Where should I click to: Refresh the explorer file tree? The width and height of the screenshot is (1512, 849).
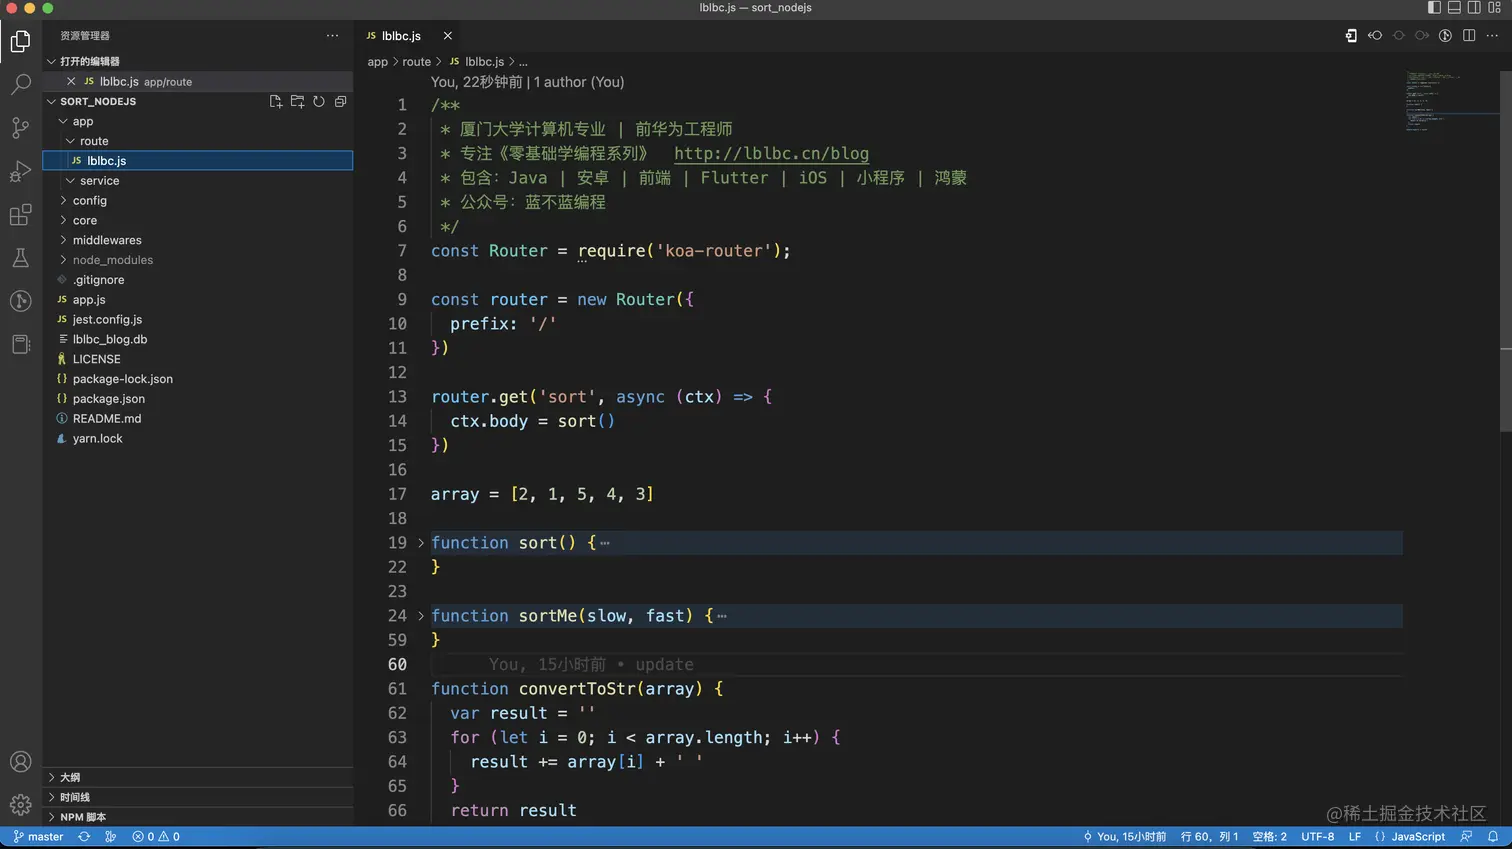coord(319,101)
